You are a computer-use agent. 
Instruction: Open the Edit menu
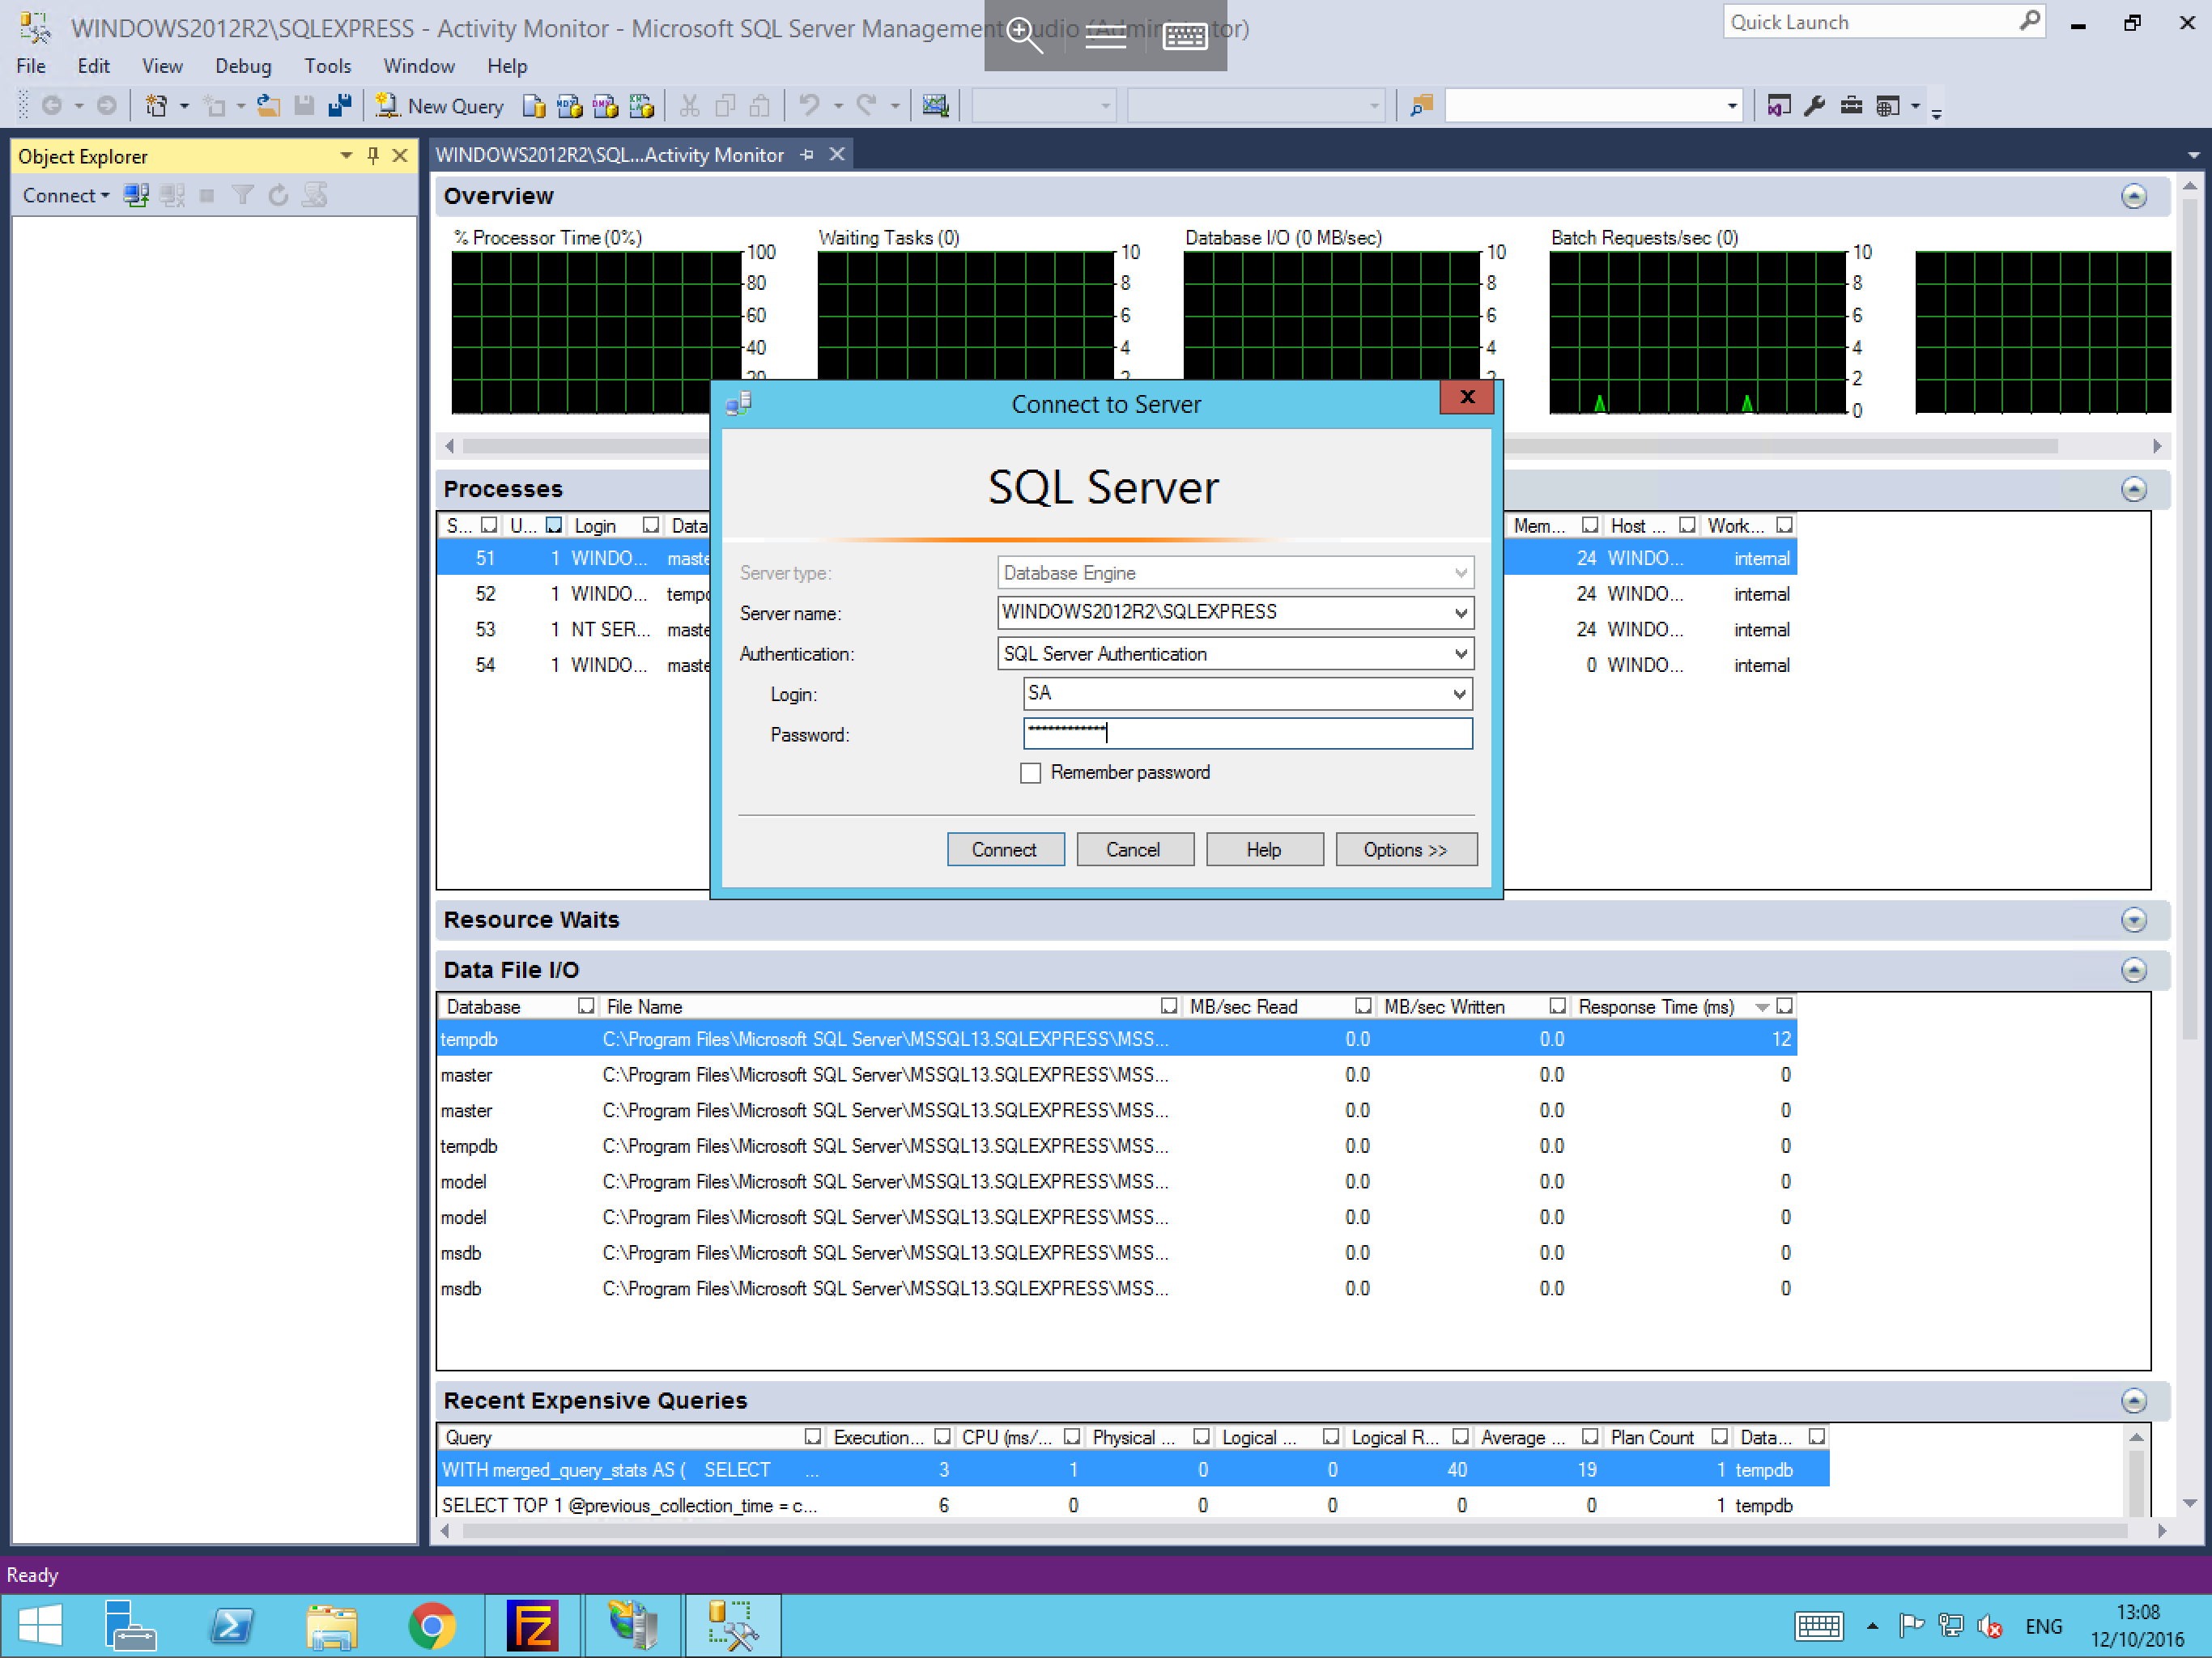[93, 66]
